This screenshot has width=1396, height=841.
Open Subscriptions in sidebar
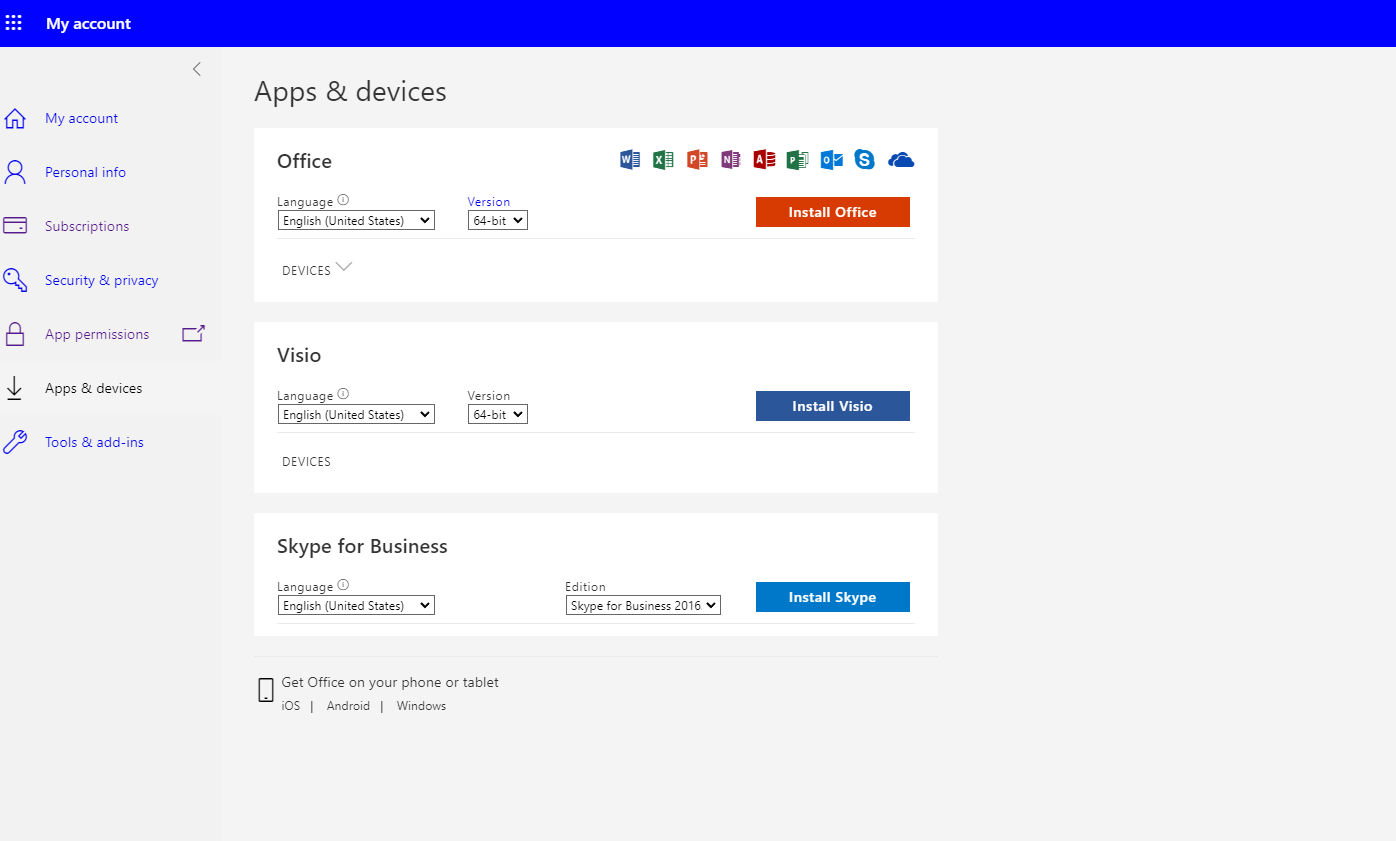(x=87, y=226)
